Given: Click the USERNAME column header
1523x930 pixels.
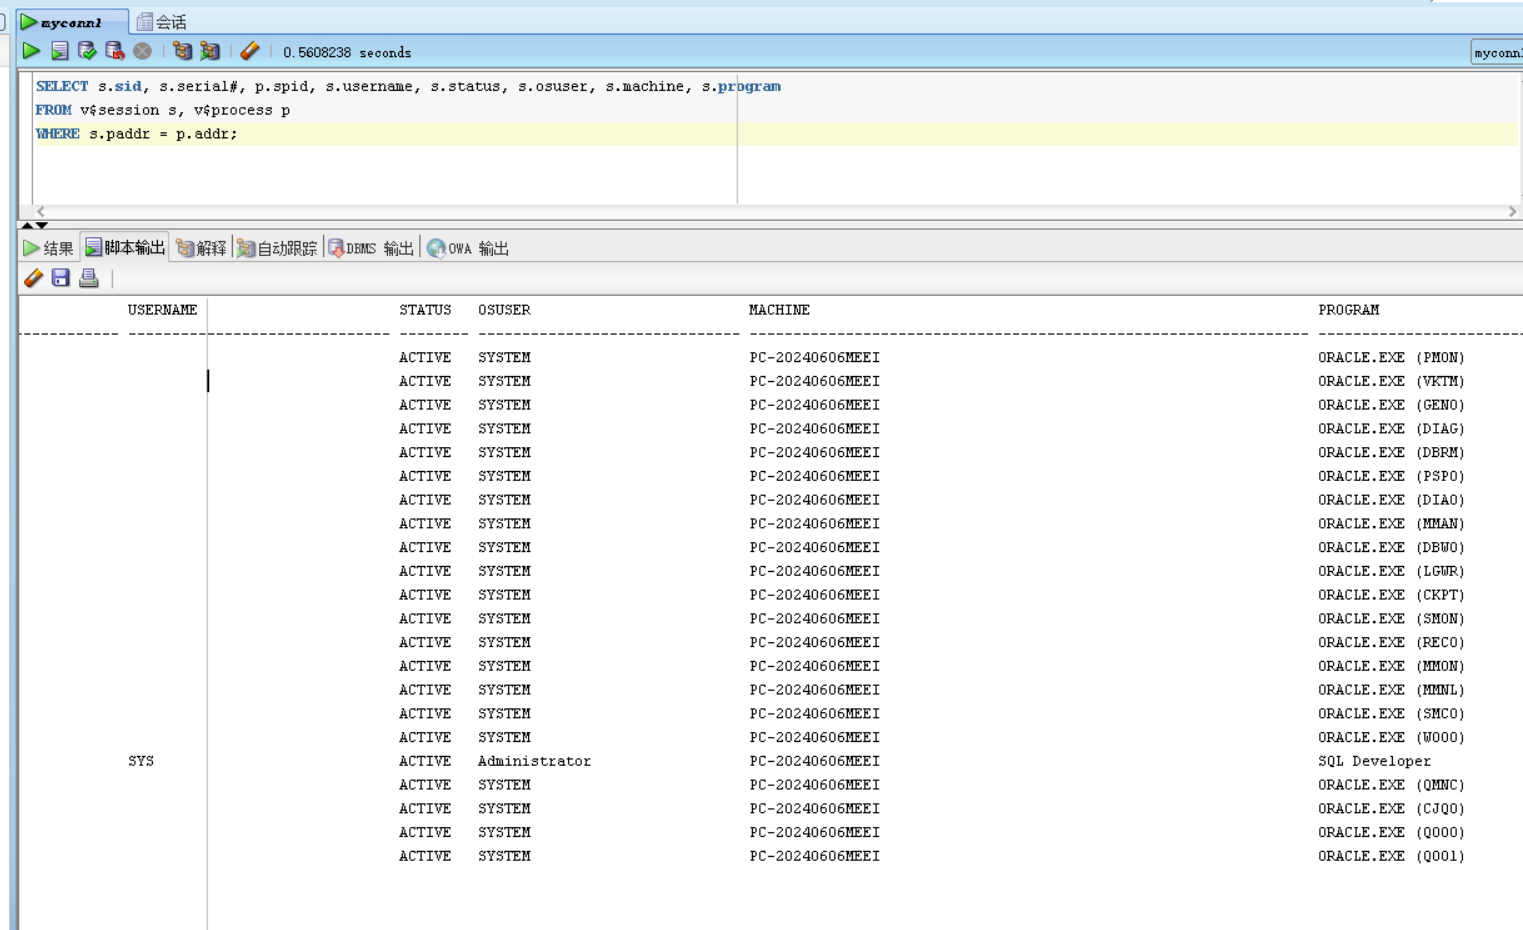Looking at the screenshot, I should (162, 310).
